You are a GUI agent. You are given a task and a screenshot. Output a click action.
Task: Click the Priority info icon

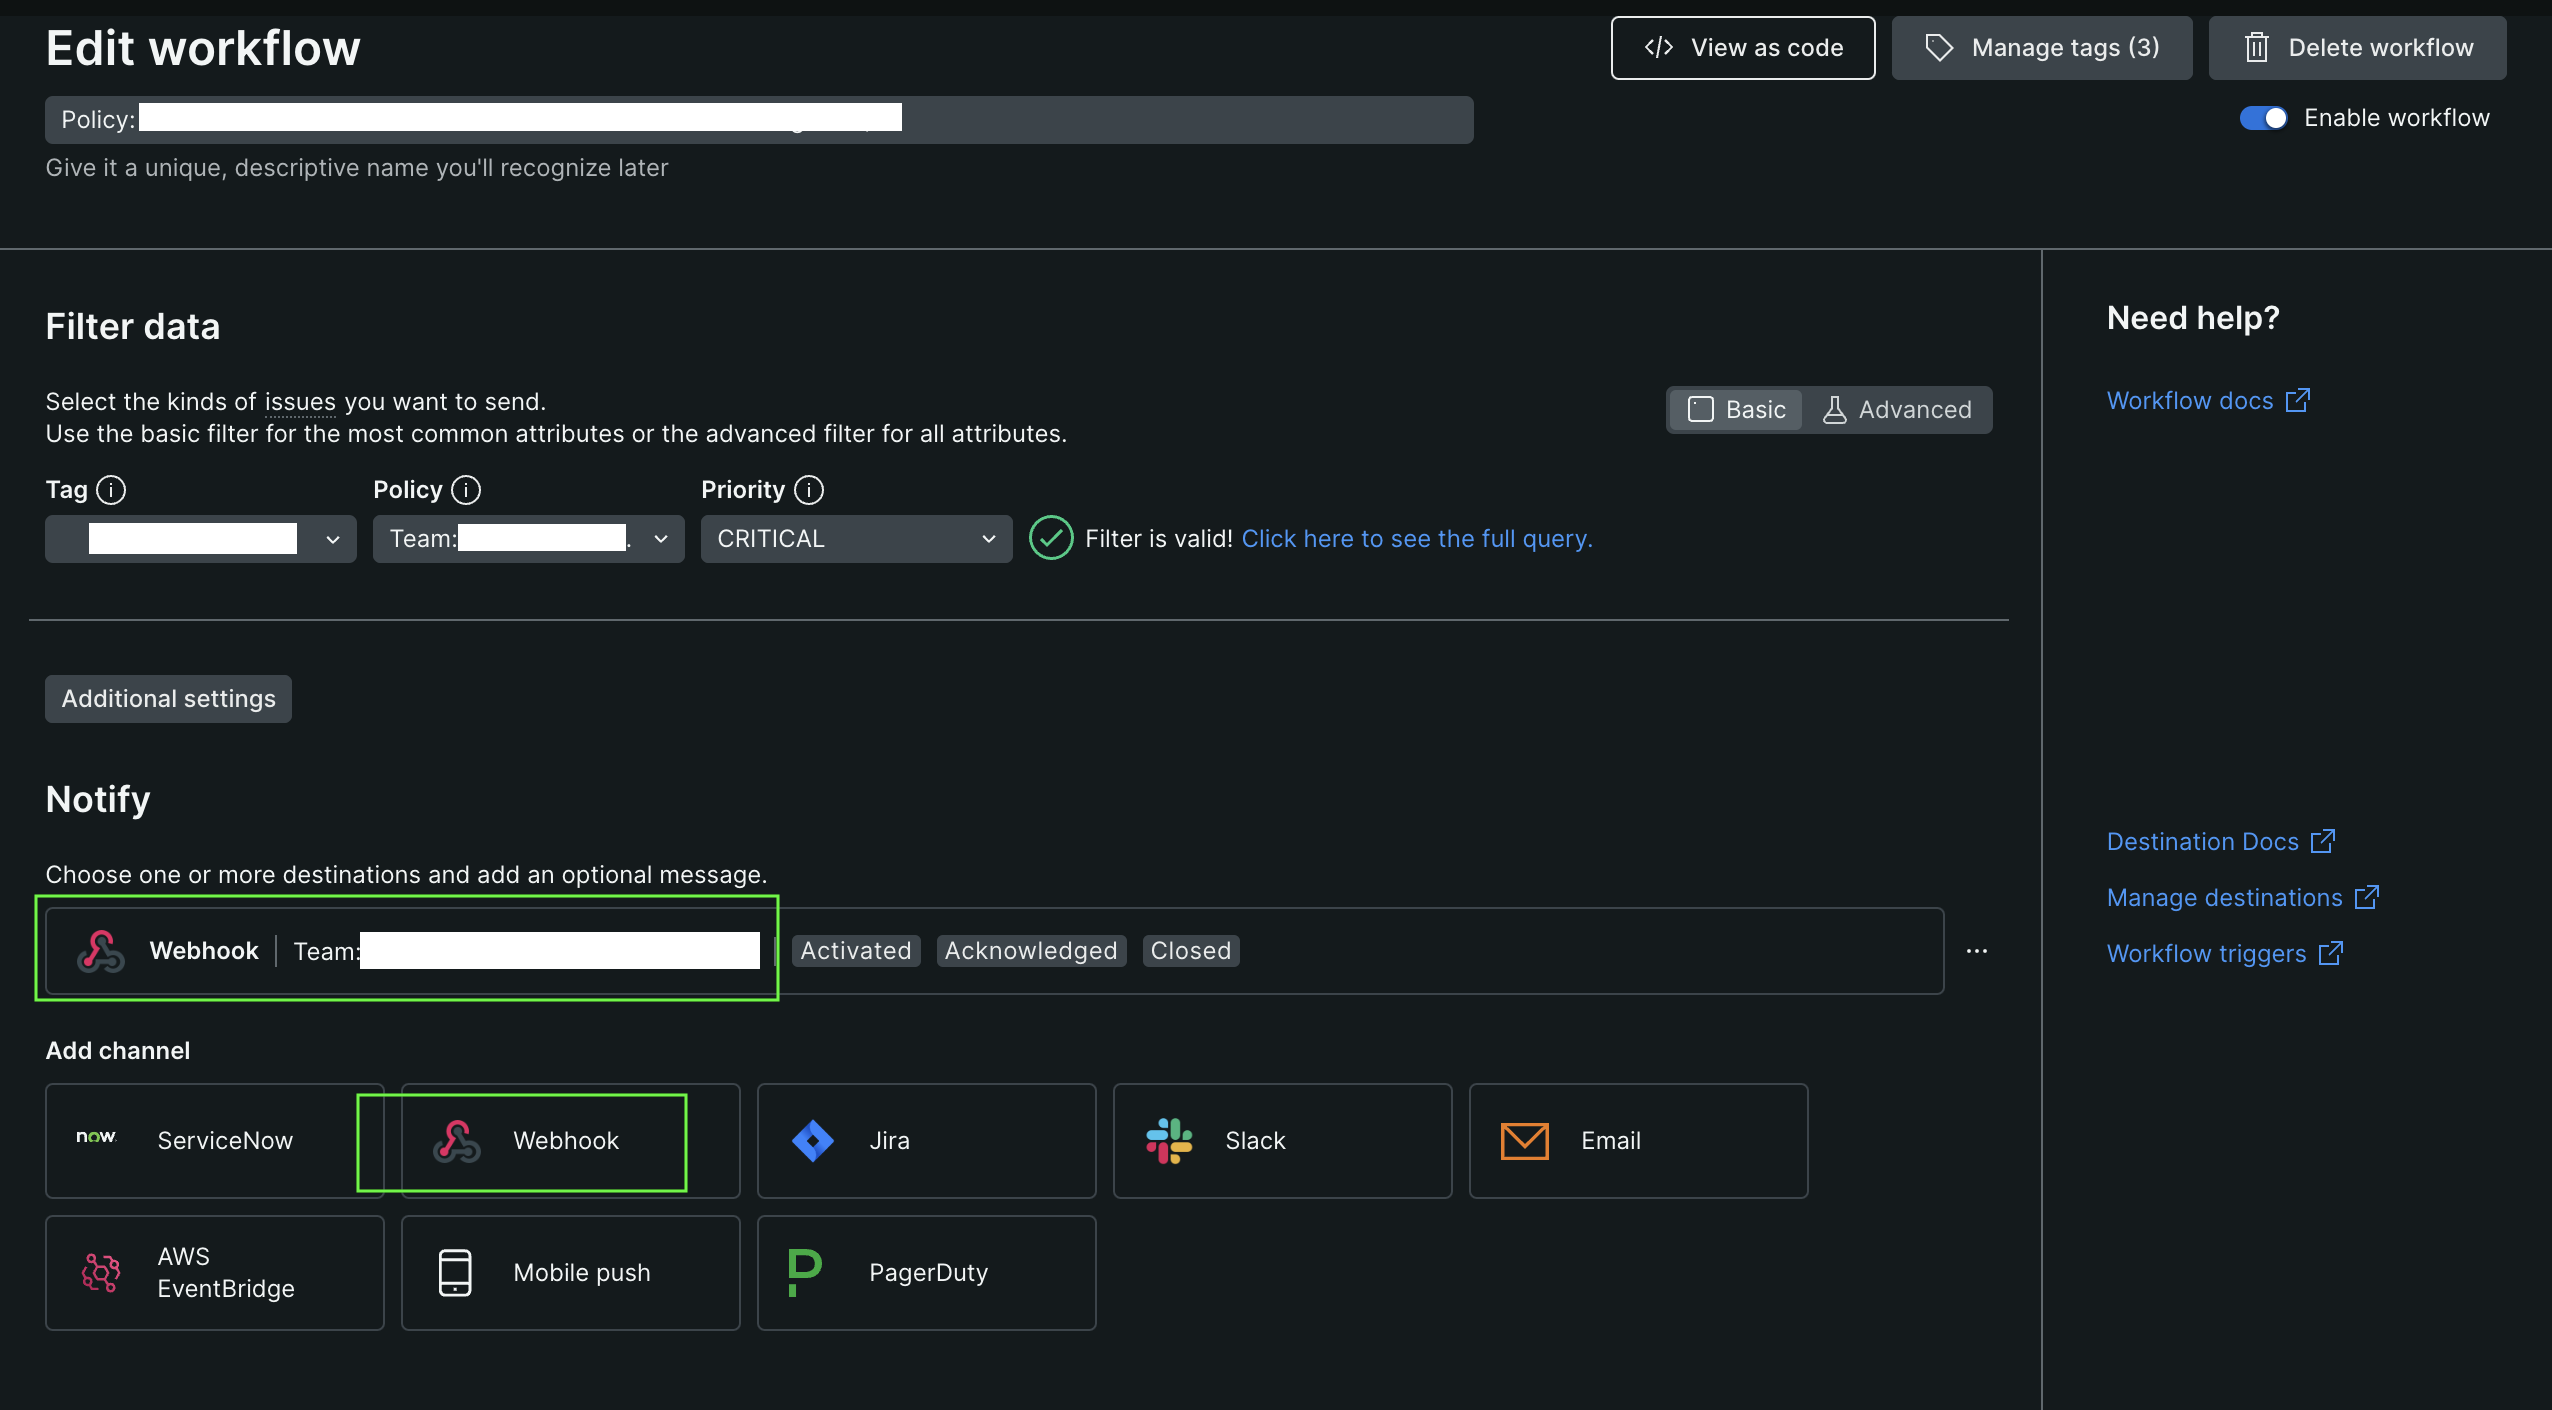(x=809, y=490)
